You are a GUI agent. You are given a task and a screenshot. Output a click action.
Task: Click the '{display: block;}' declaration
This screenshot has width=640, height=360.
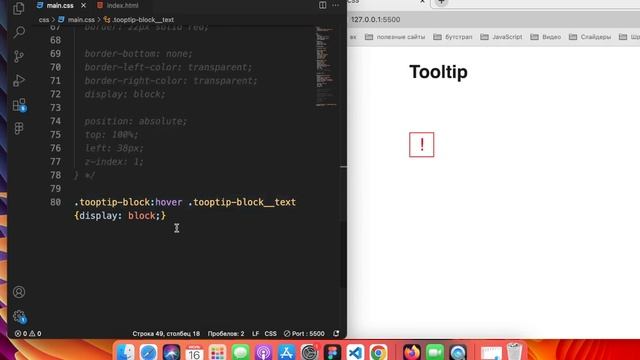pos(120,216)
